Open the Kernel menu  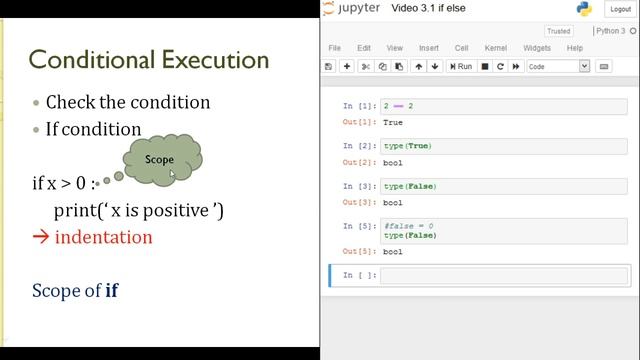pyautogui.click(x=496, y=48)
